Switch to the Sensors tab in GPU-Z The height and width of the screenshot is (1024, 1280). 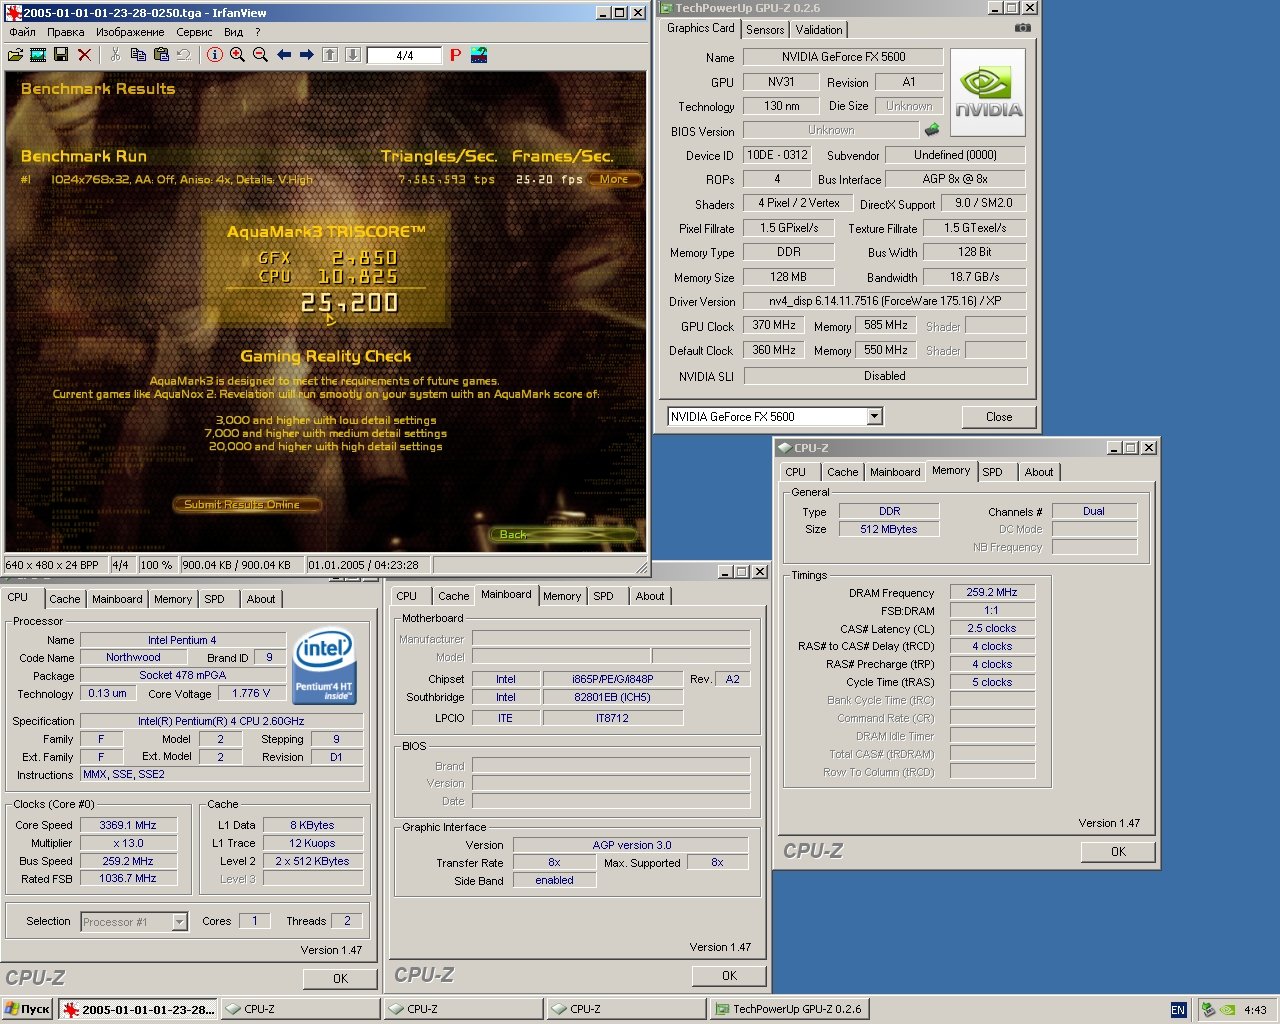766,30
